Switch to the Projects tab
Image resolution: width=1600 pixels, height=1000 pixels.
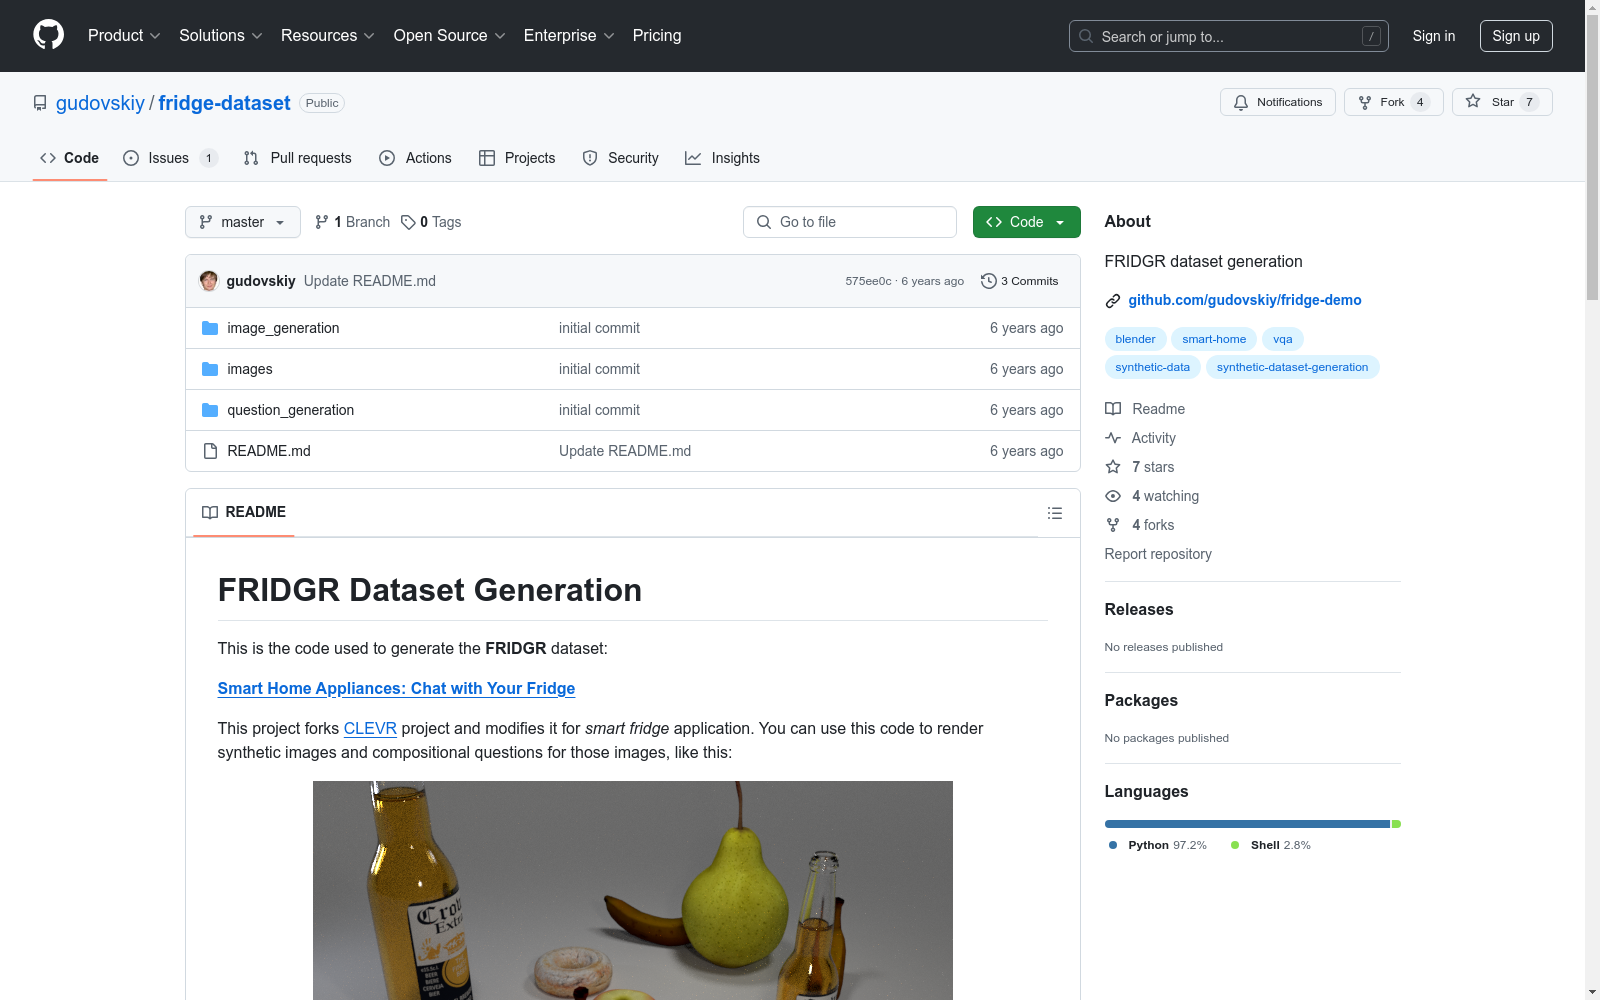[517, 158]
